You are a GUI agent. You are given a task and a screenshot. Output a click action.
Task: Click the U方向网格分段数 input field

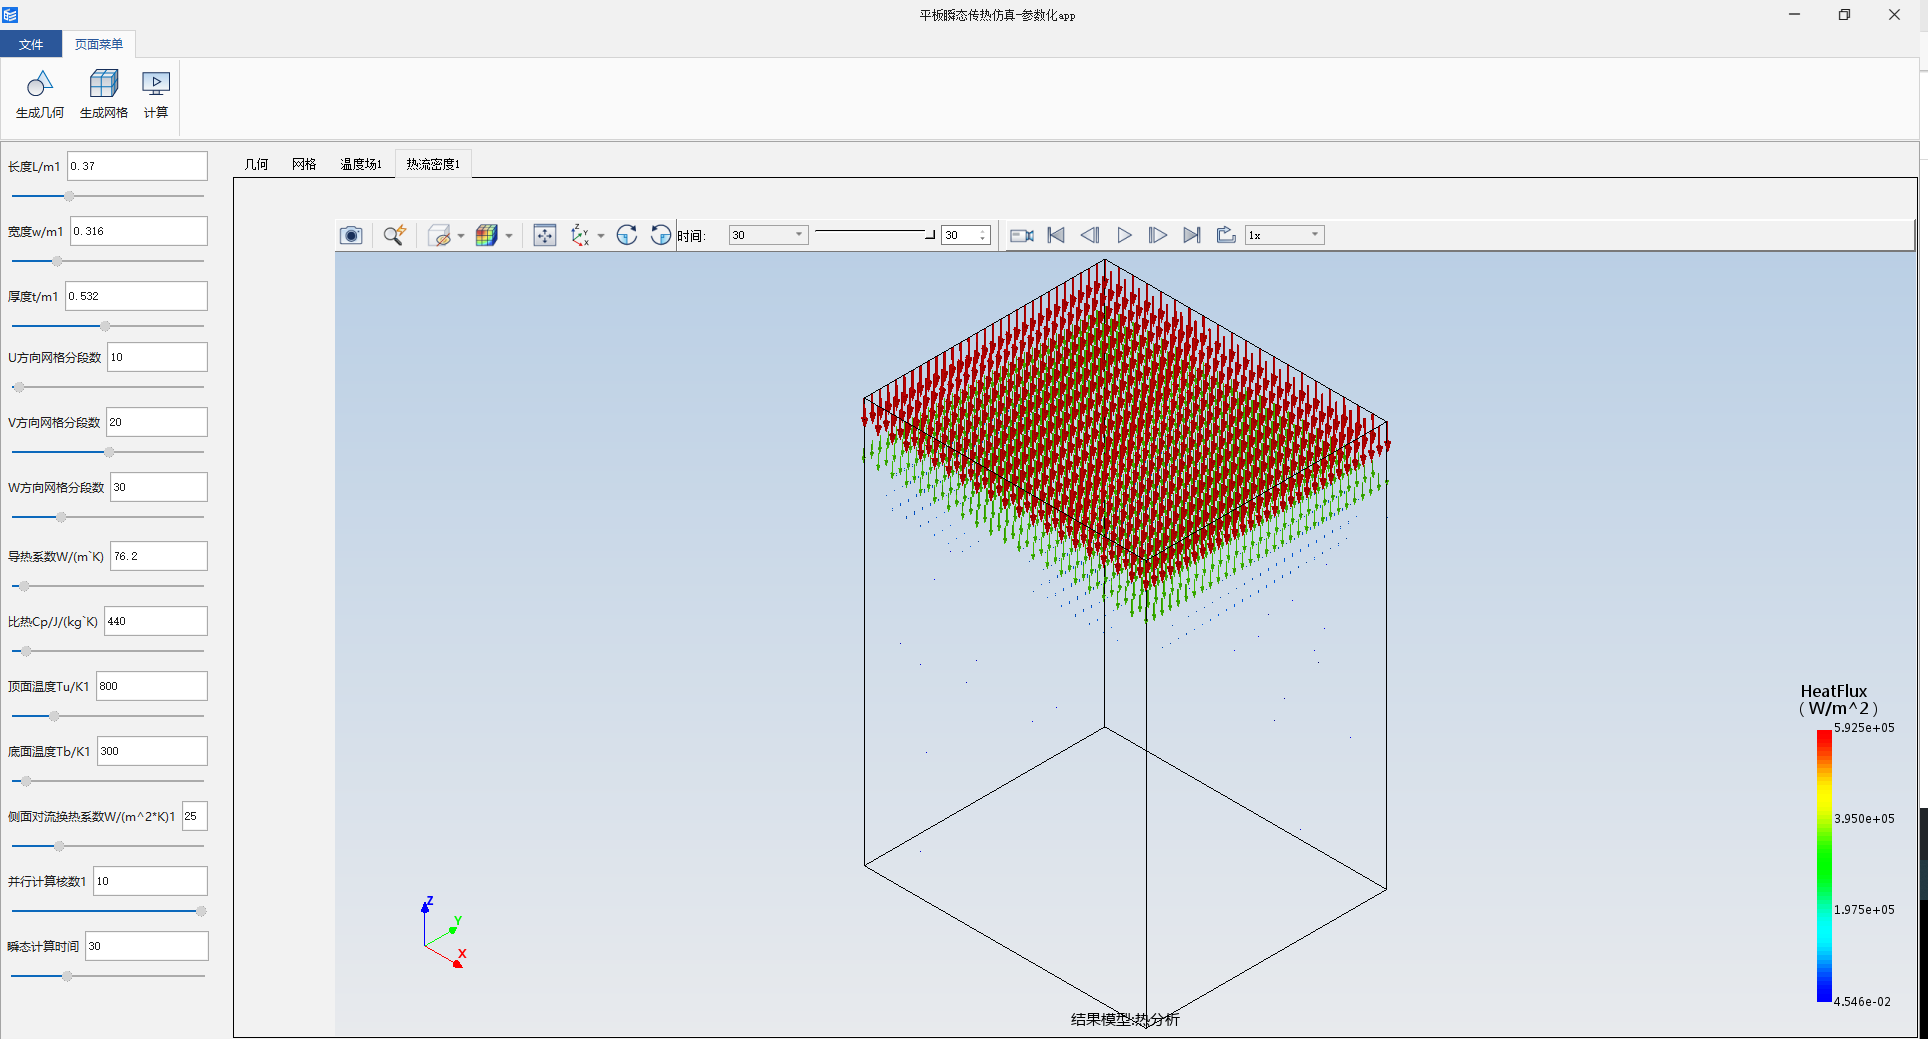pos(157,357)
